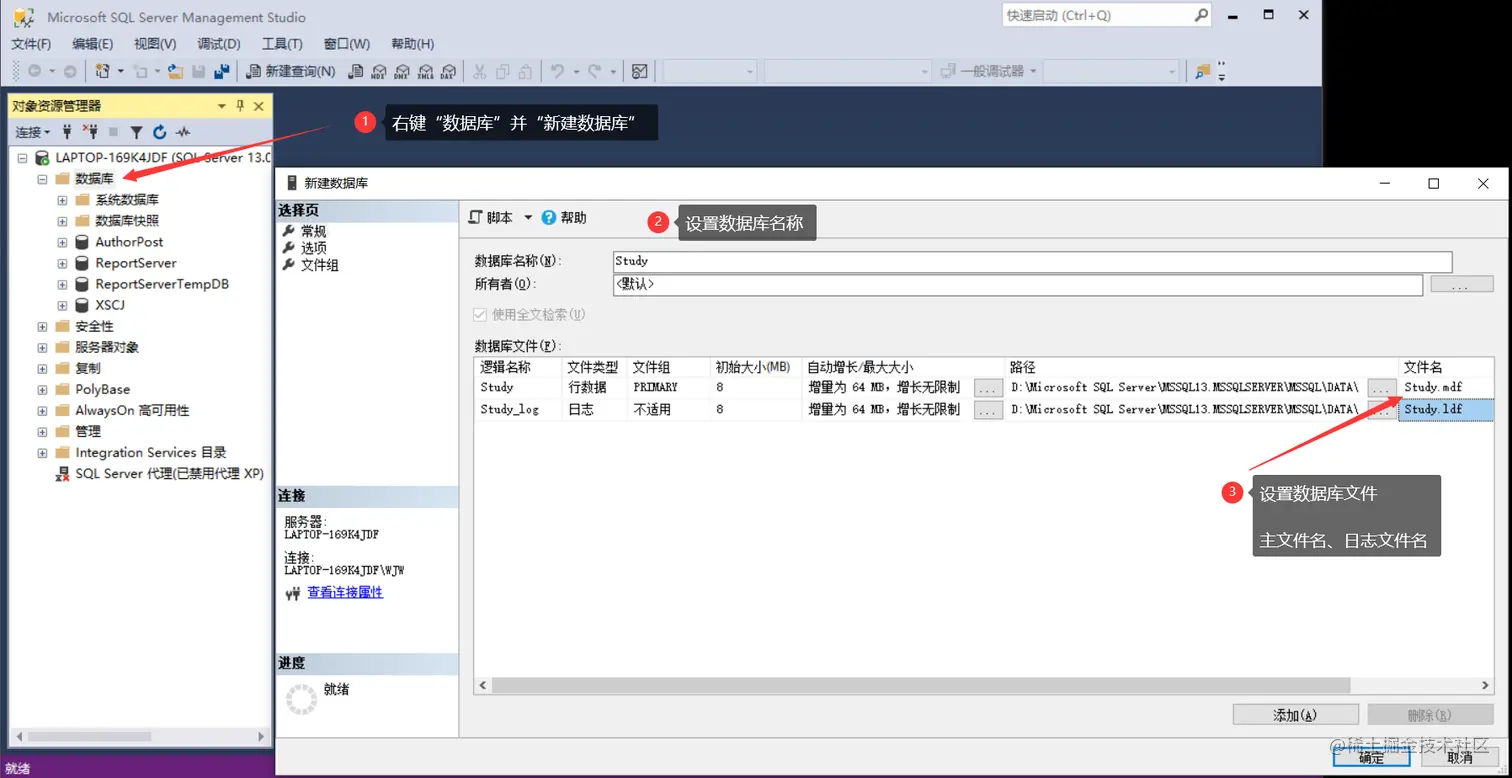Click the XMLA query icon
Viewport: 1512px width, 778px height.
(x=425, y=71)
